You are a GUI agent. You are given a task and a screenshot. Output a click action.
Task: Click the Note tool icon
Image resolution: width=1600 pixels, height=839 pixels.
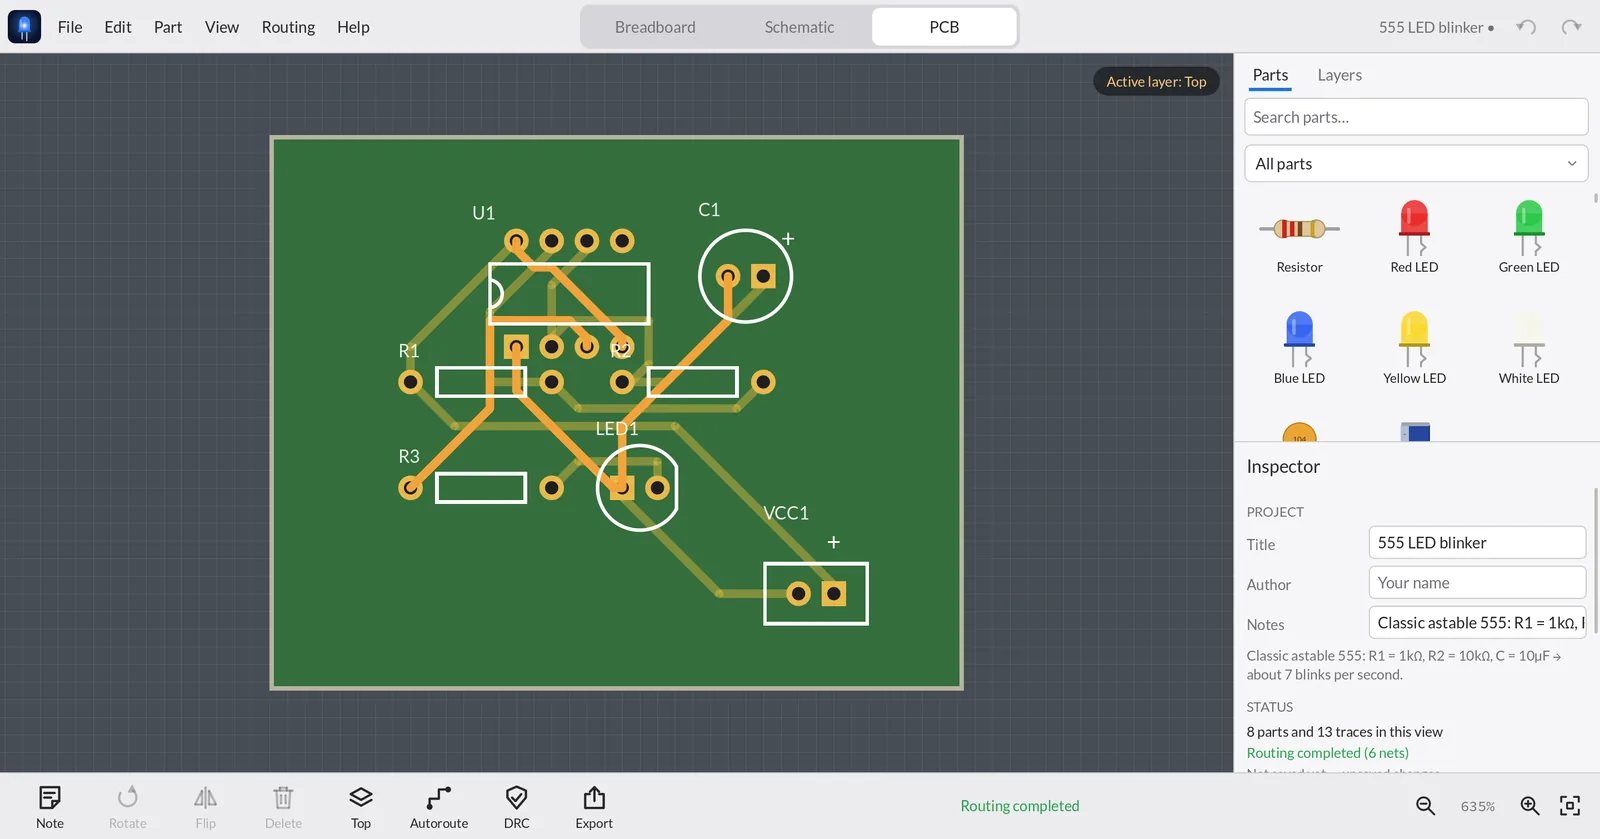click(50, 797)
